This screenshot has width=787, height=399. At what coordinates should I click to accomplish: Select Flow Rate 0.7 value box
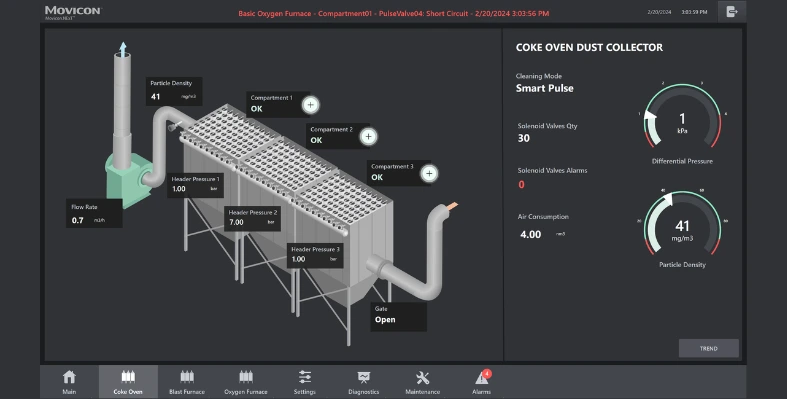pyautogui.click(x=94, y=213)
